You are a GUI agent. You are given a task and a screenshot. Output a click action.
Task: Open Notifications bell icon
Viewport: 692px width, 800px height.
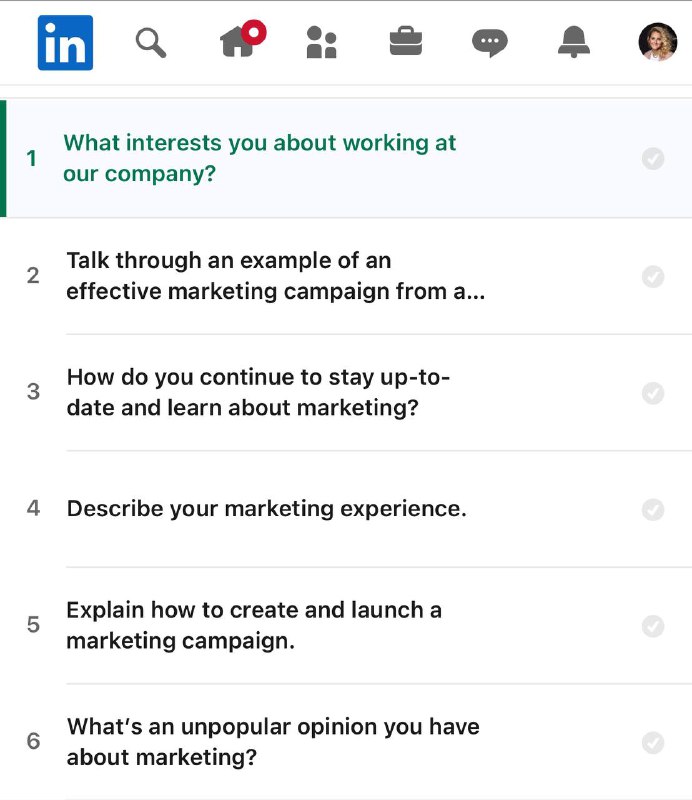574,42
